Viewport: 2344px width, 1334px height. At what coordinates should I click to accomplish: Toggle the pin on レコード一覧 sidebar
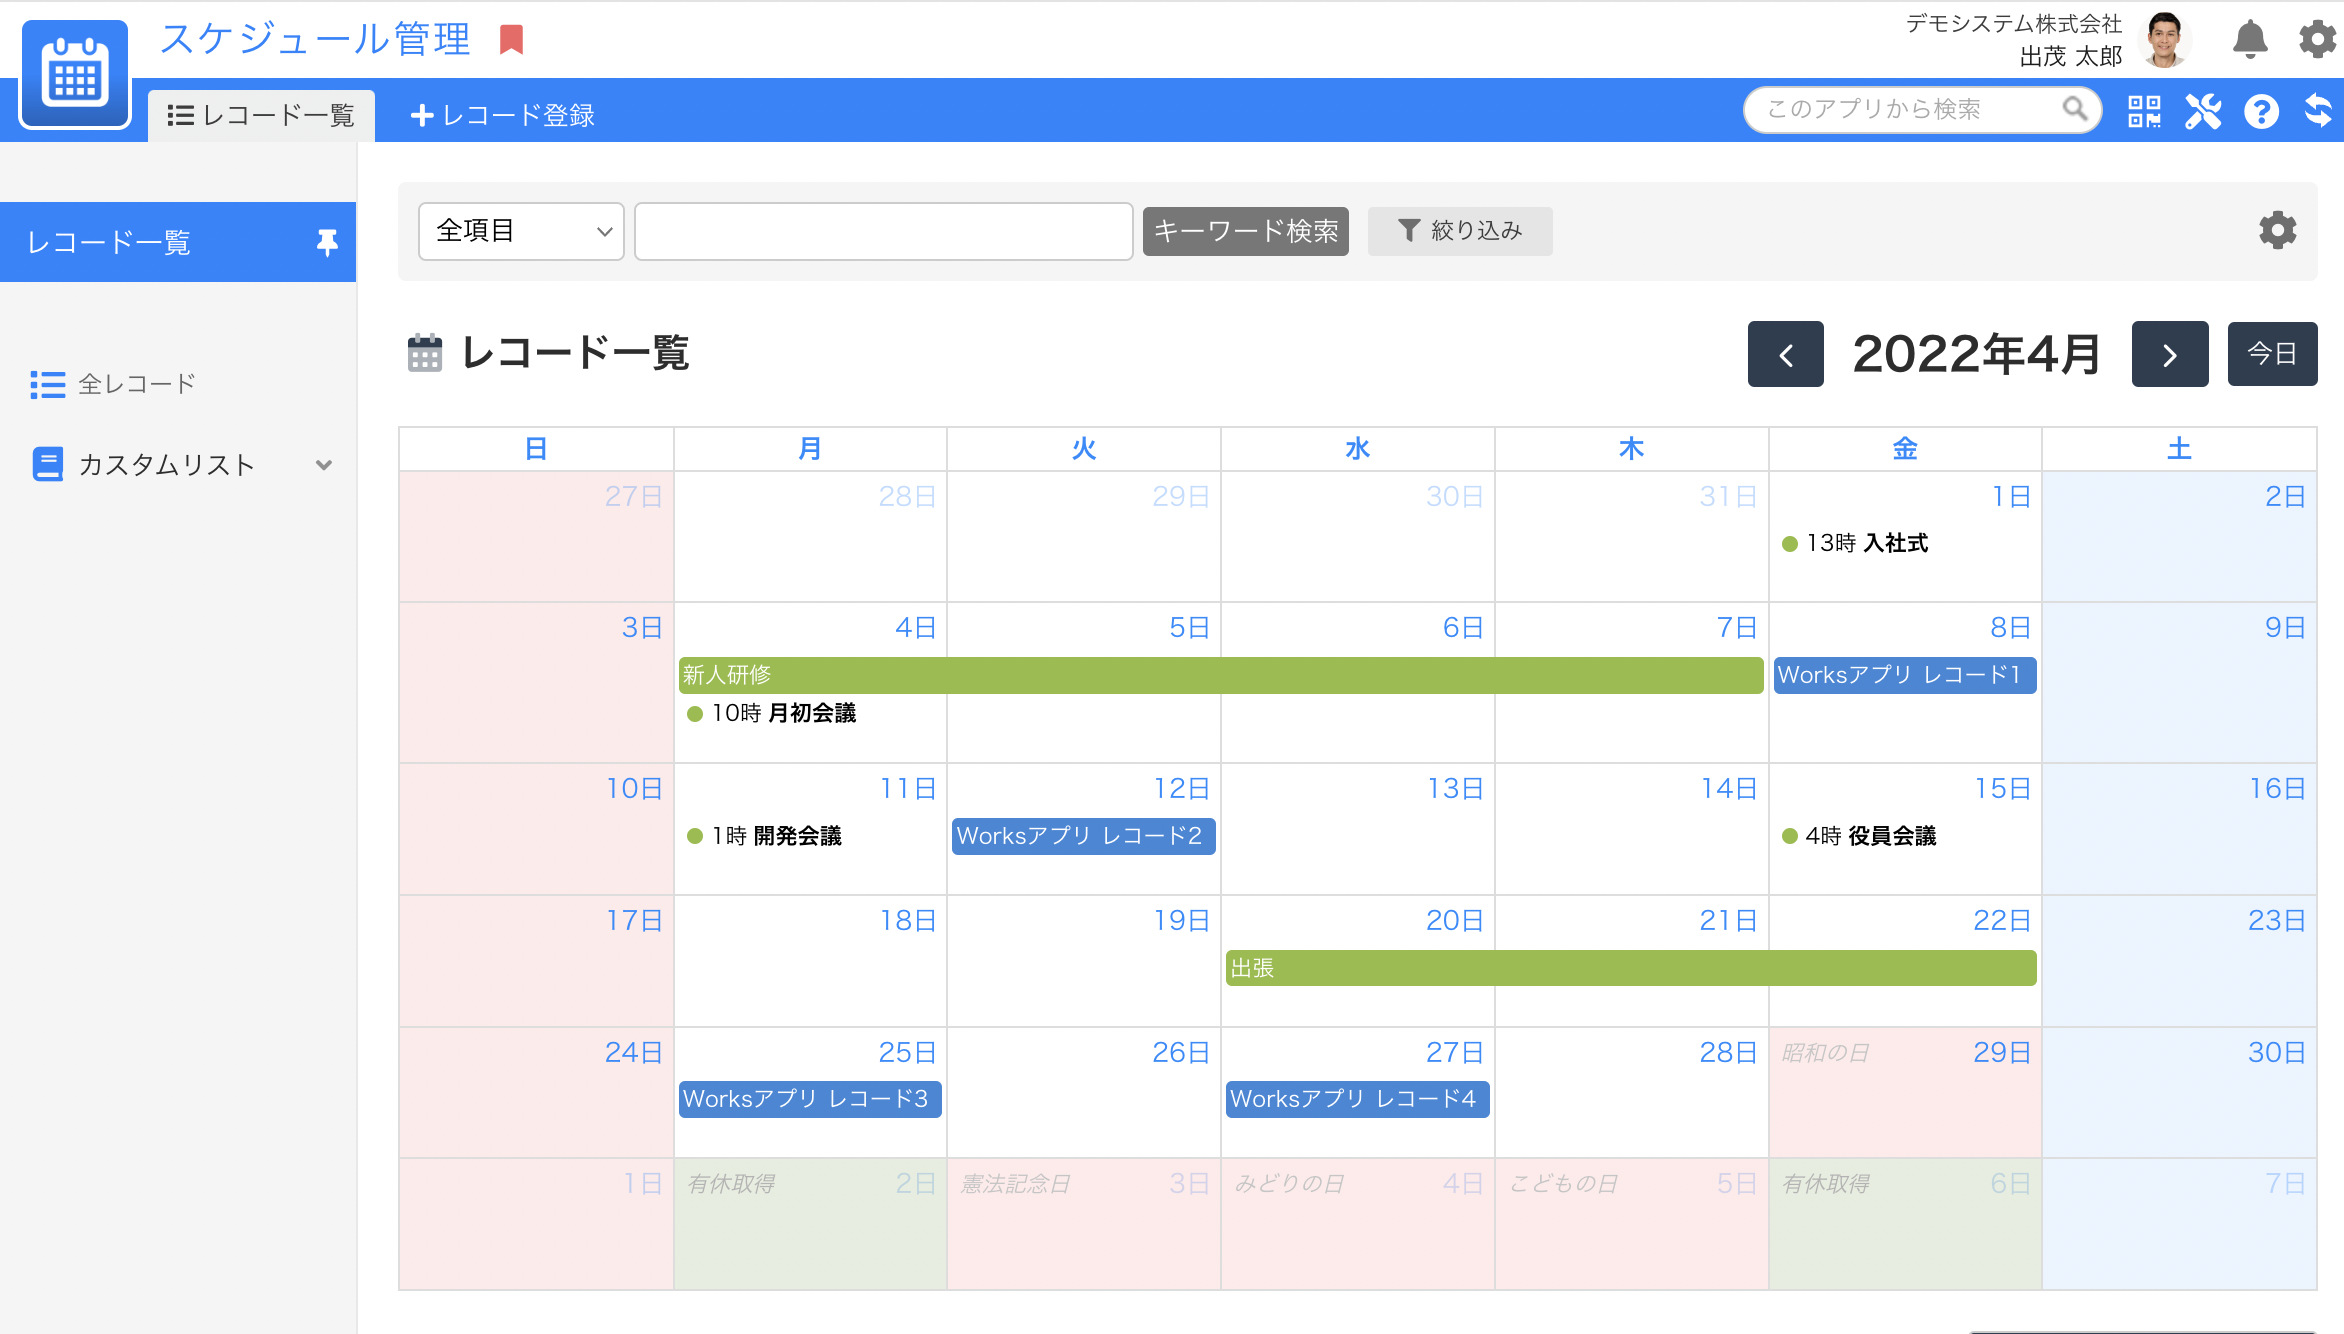[326, 242]
